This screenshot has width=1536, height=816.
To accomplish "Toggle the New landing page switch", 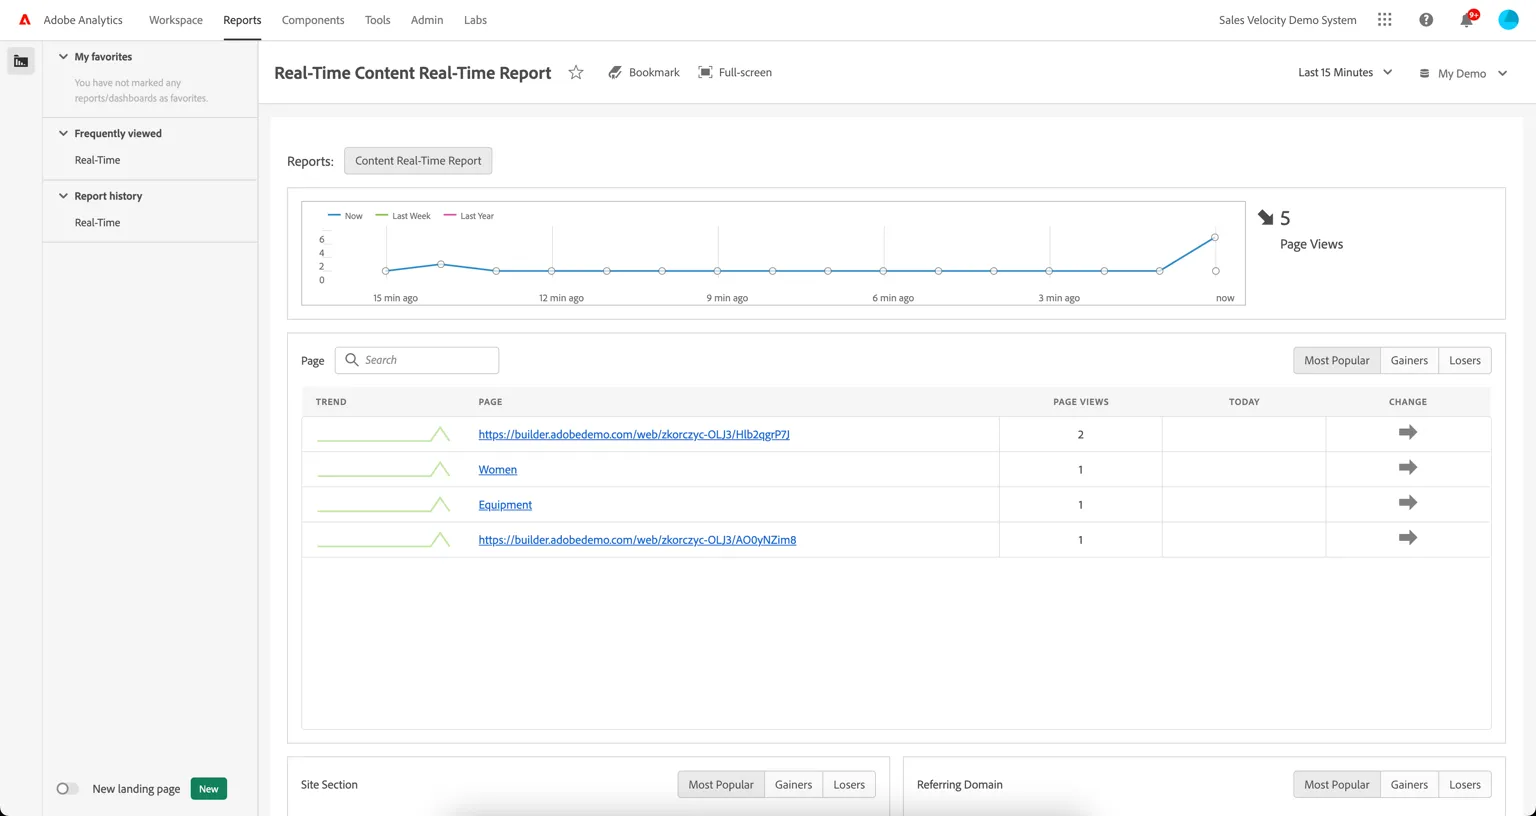I will [x=67, y=789].
